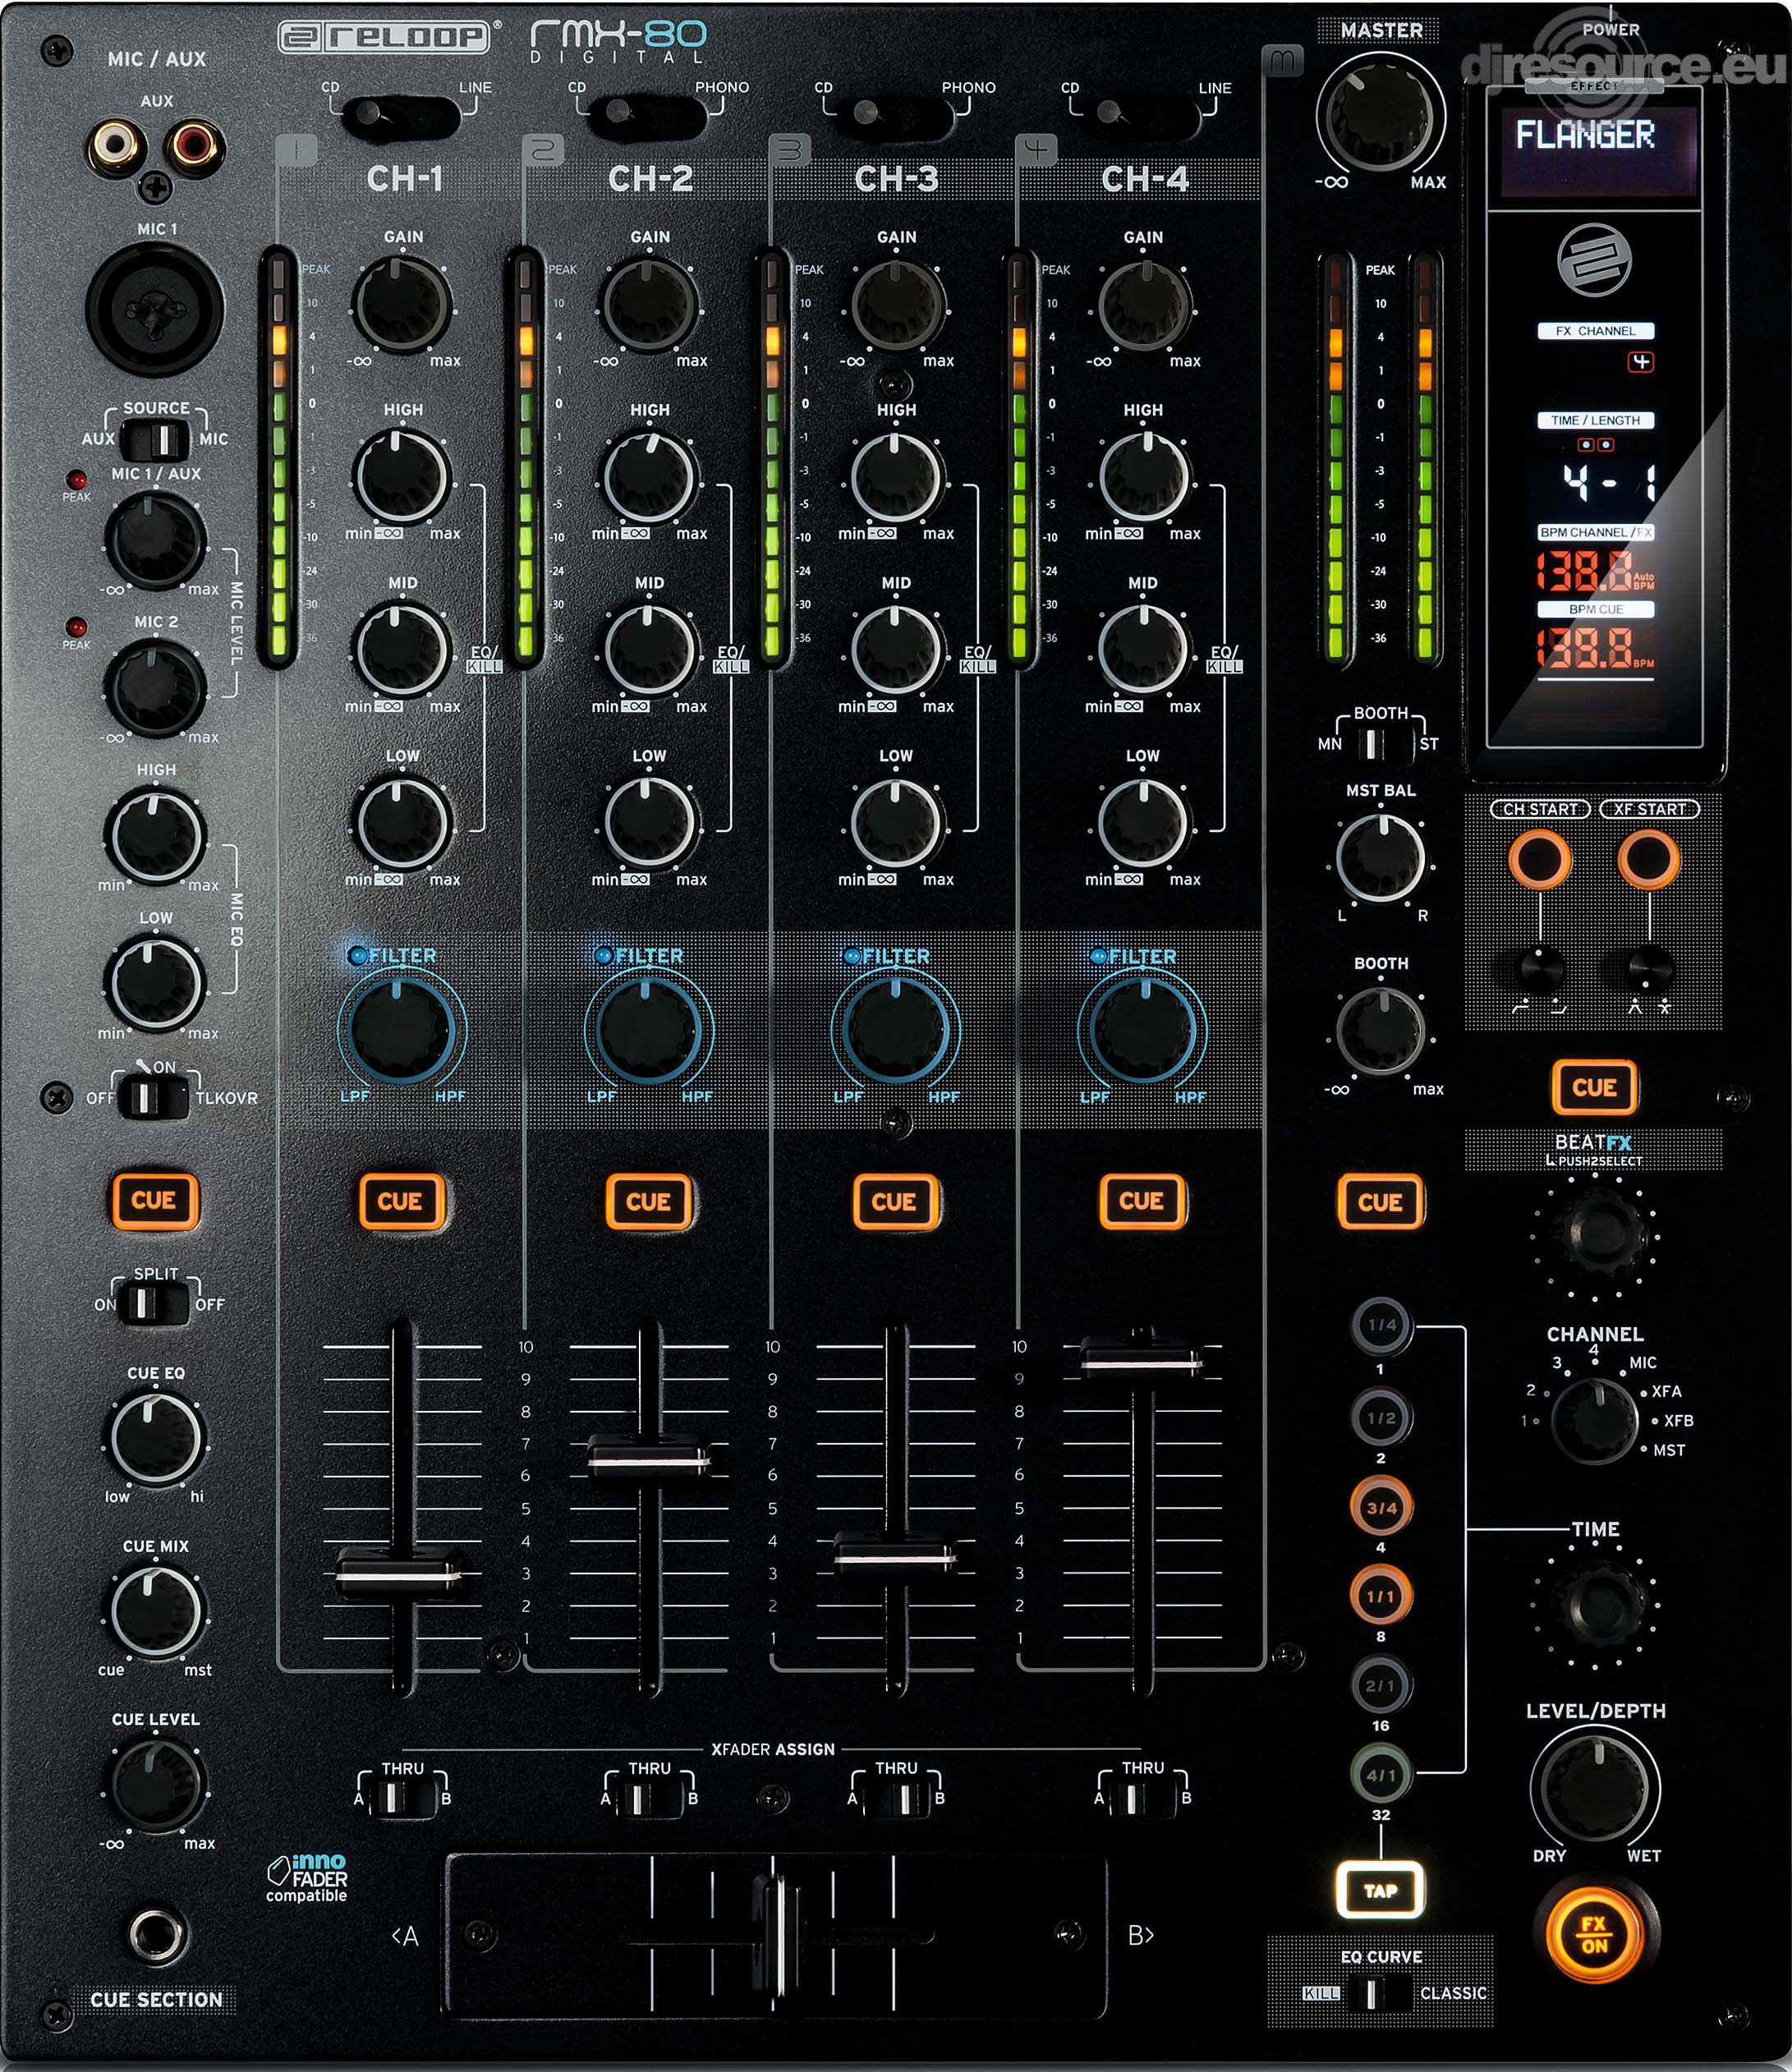Click the CUE EQ knob
1792x2072 pixels.
click(155, 1437)
